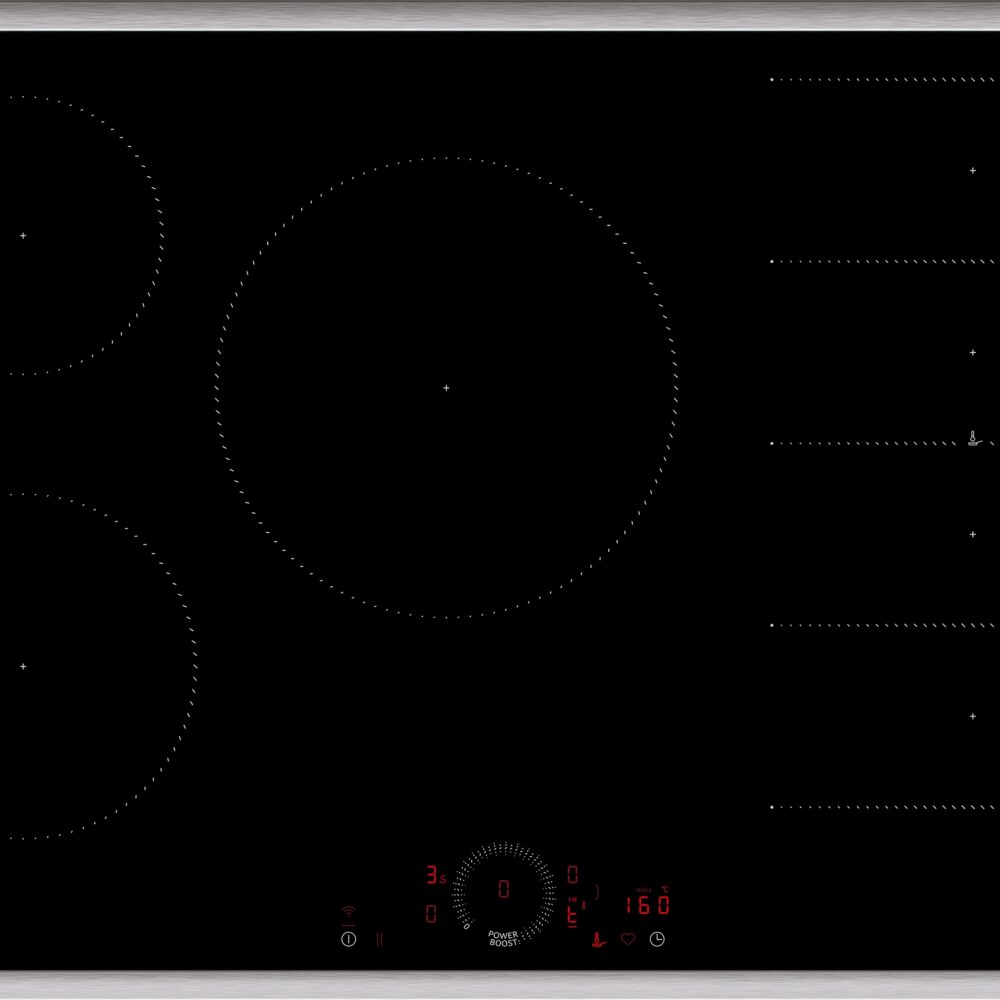Tap the white frying sensor symbol on the flex zone

point(973,438)
